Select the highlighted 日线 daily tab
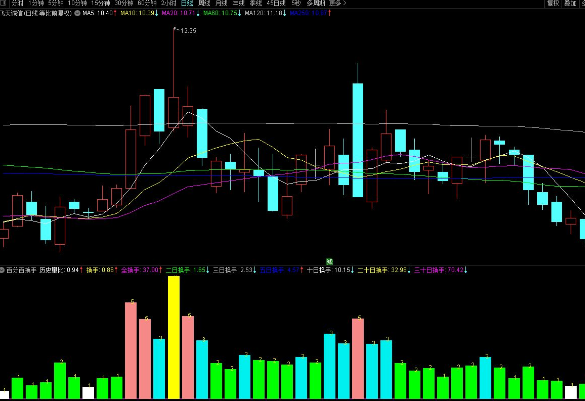 click(187, 3)
